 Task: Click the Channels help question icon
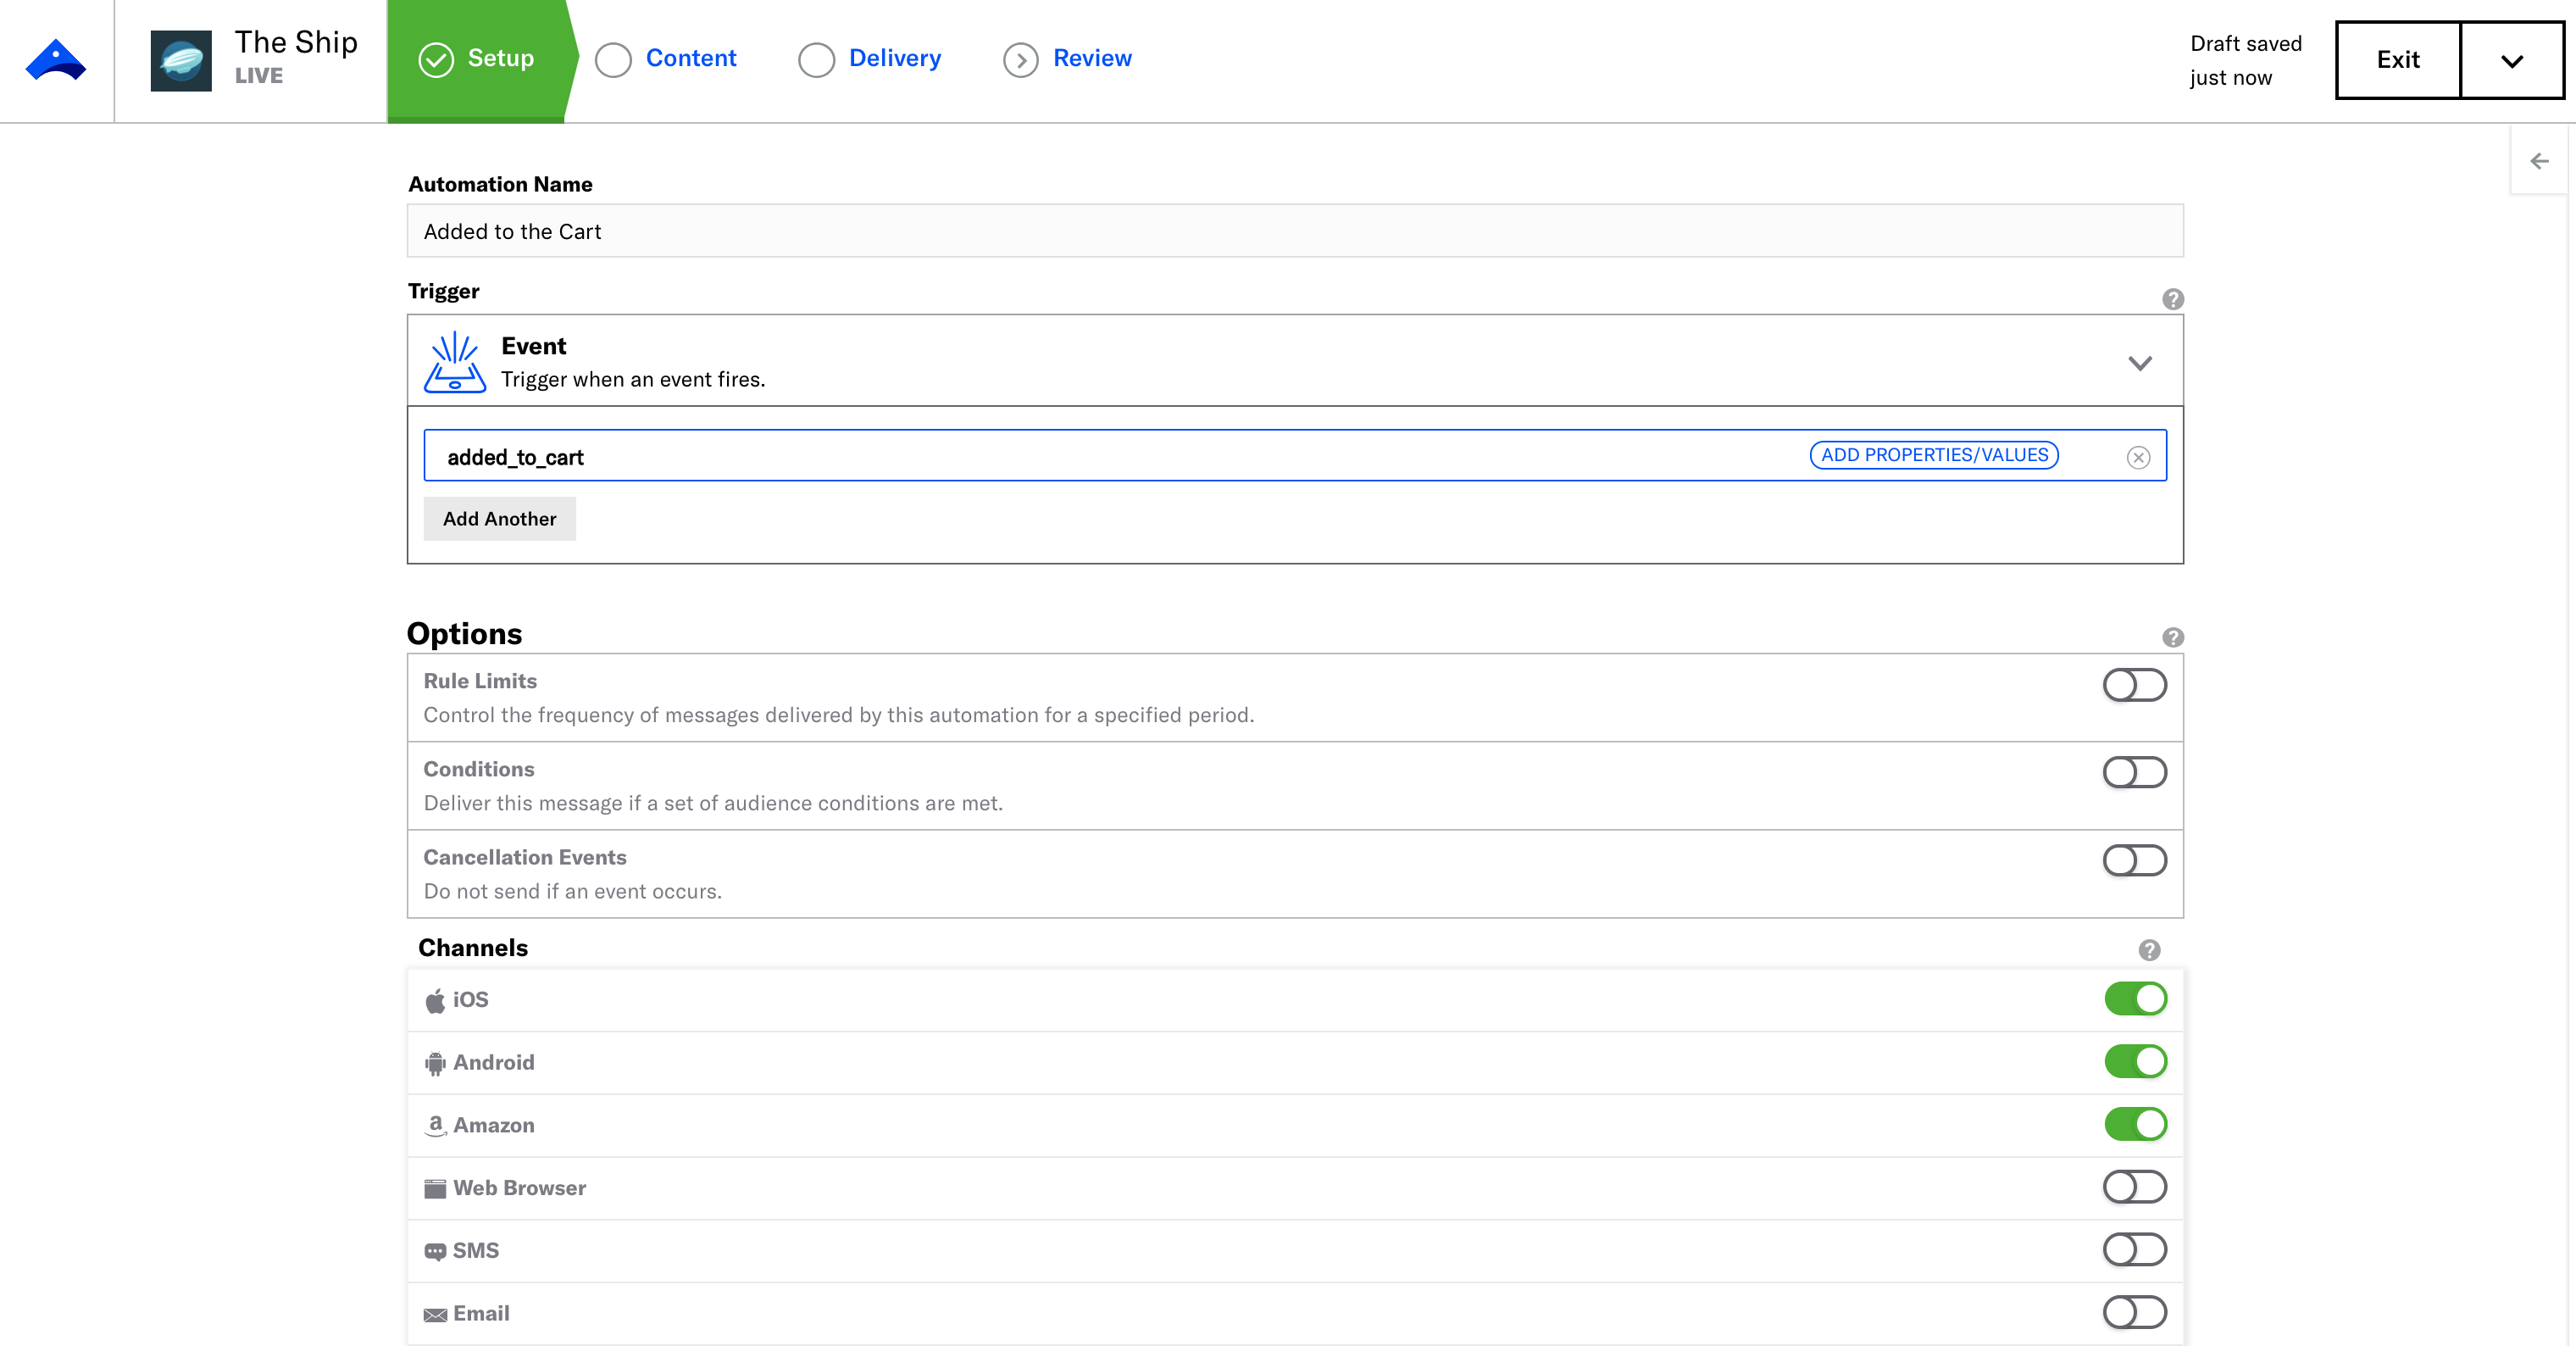2149,950
